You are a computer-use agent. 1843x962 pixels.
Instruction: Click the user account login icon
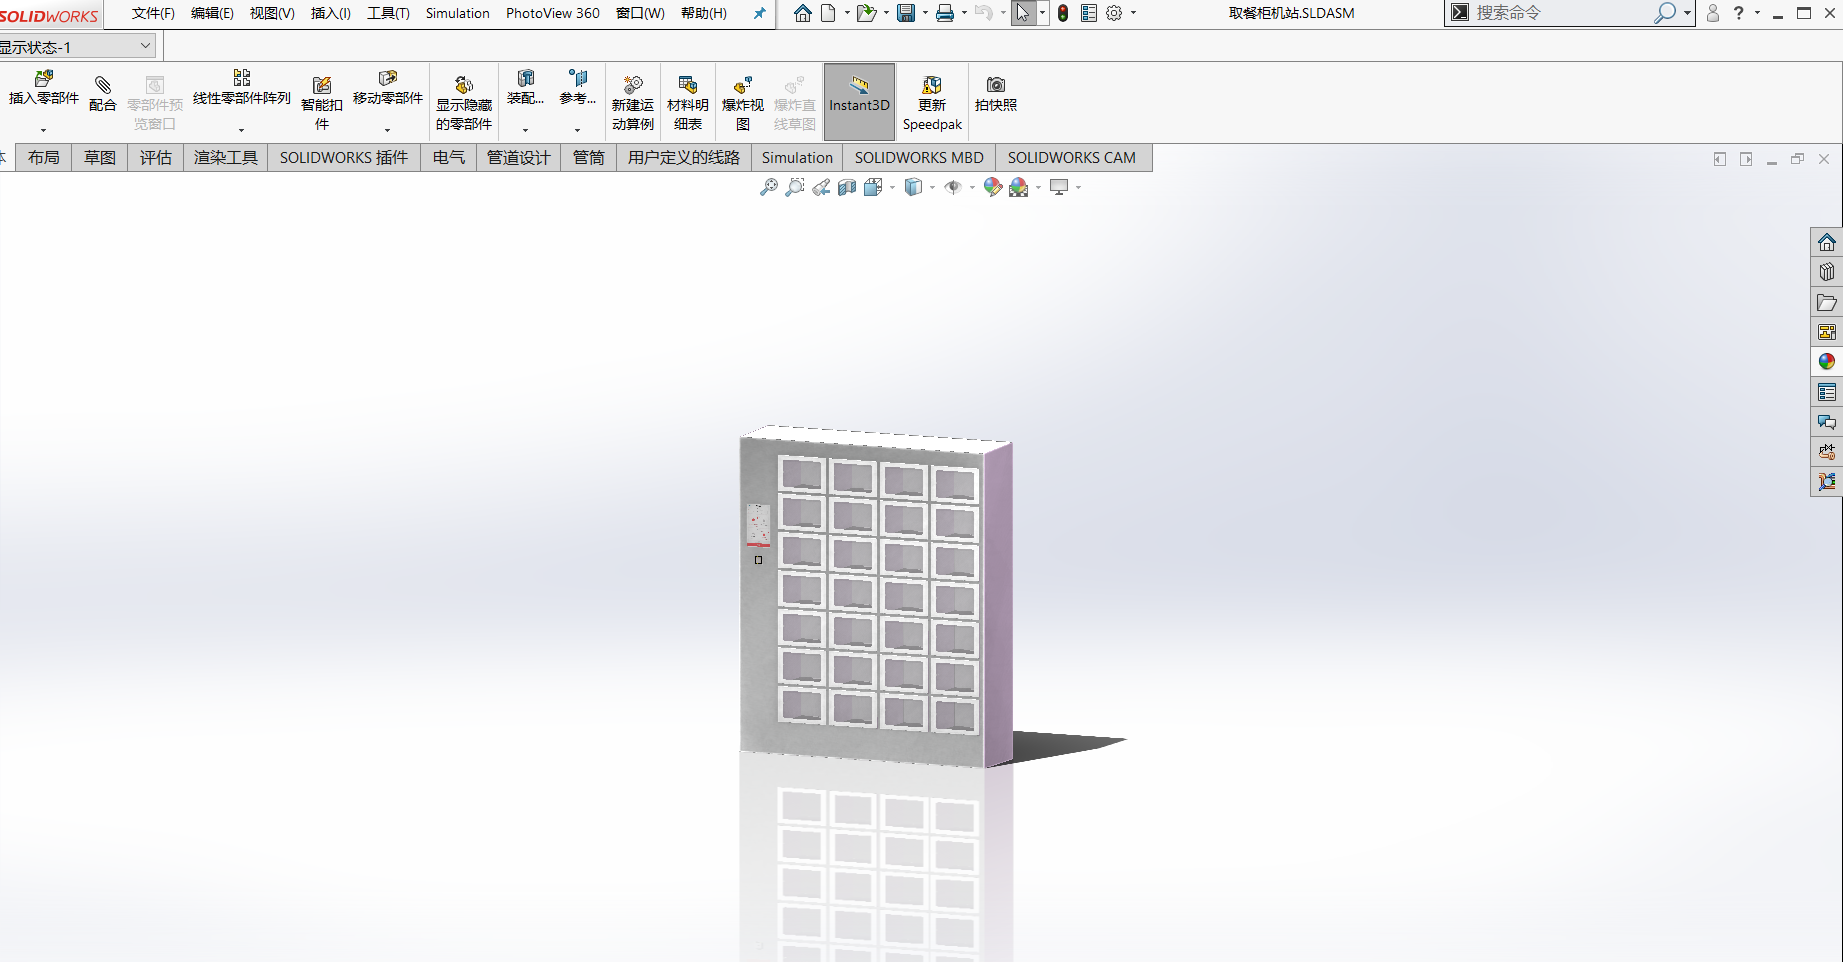tap(1713, 13)
